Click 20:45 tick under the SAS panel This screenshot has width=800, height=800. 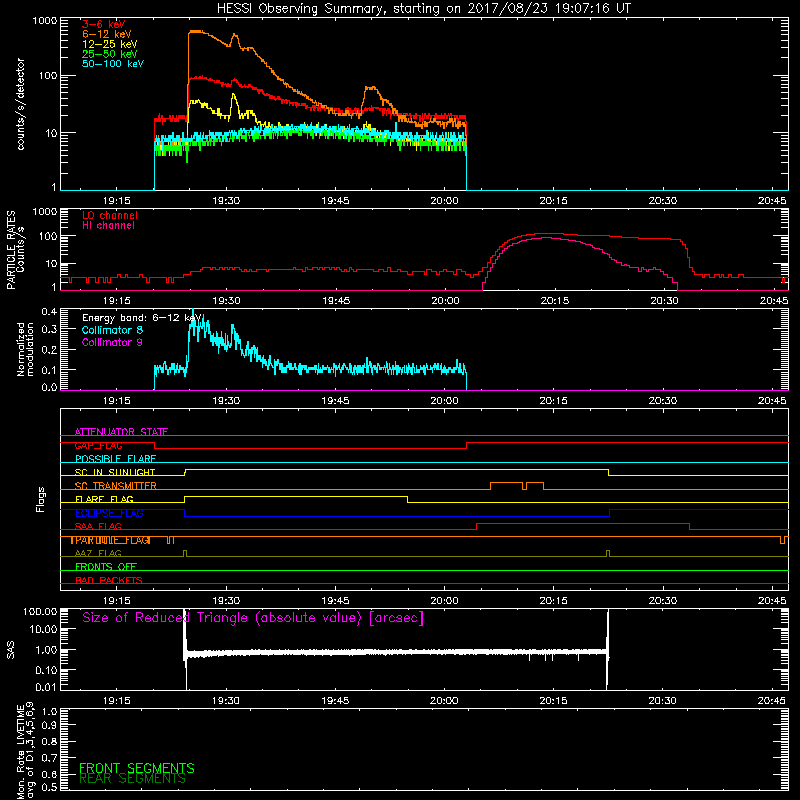(771, 701)
